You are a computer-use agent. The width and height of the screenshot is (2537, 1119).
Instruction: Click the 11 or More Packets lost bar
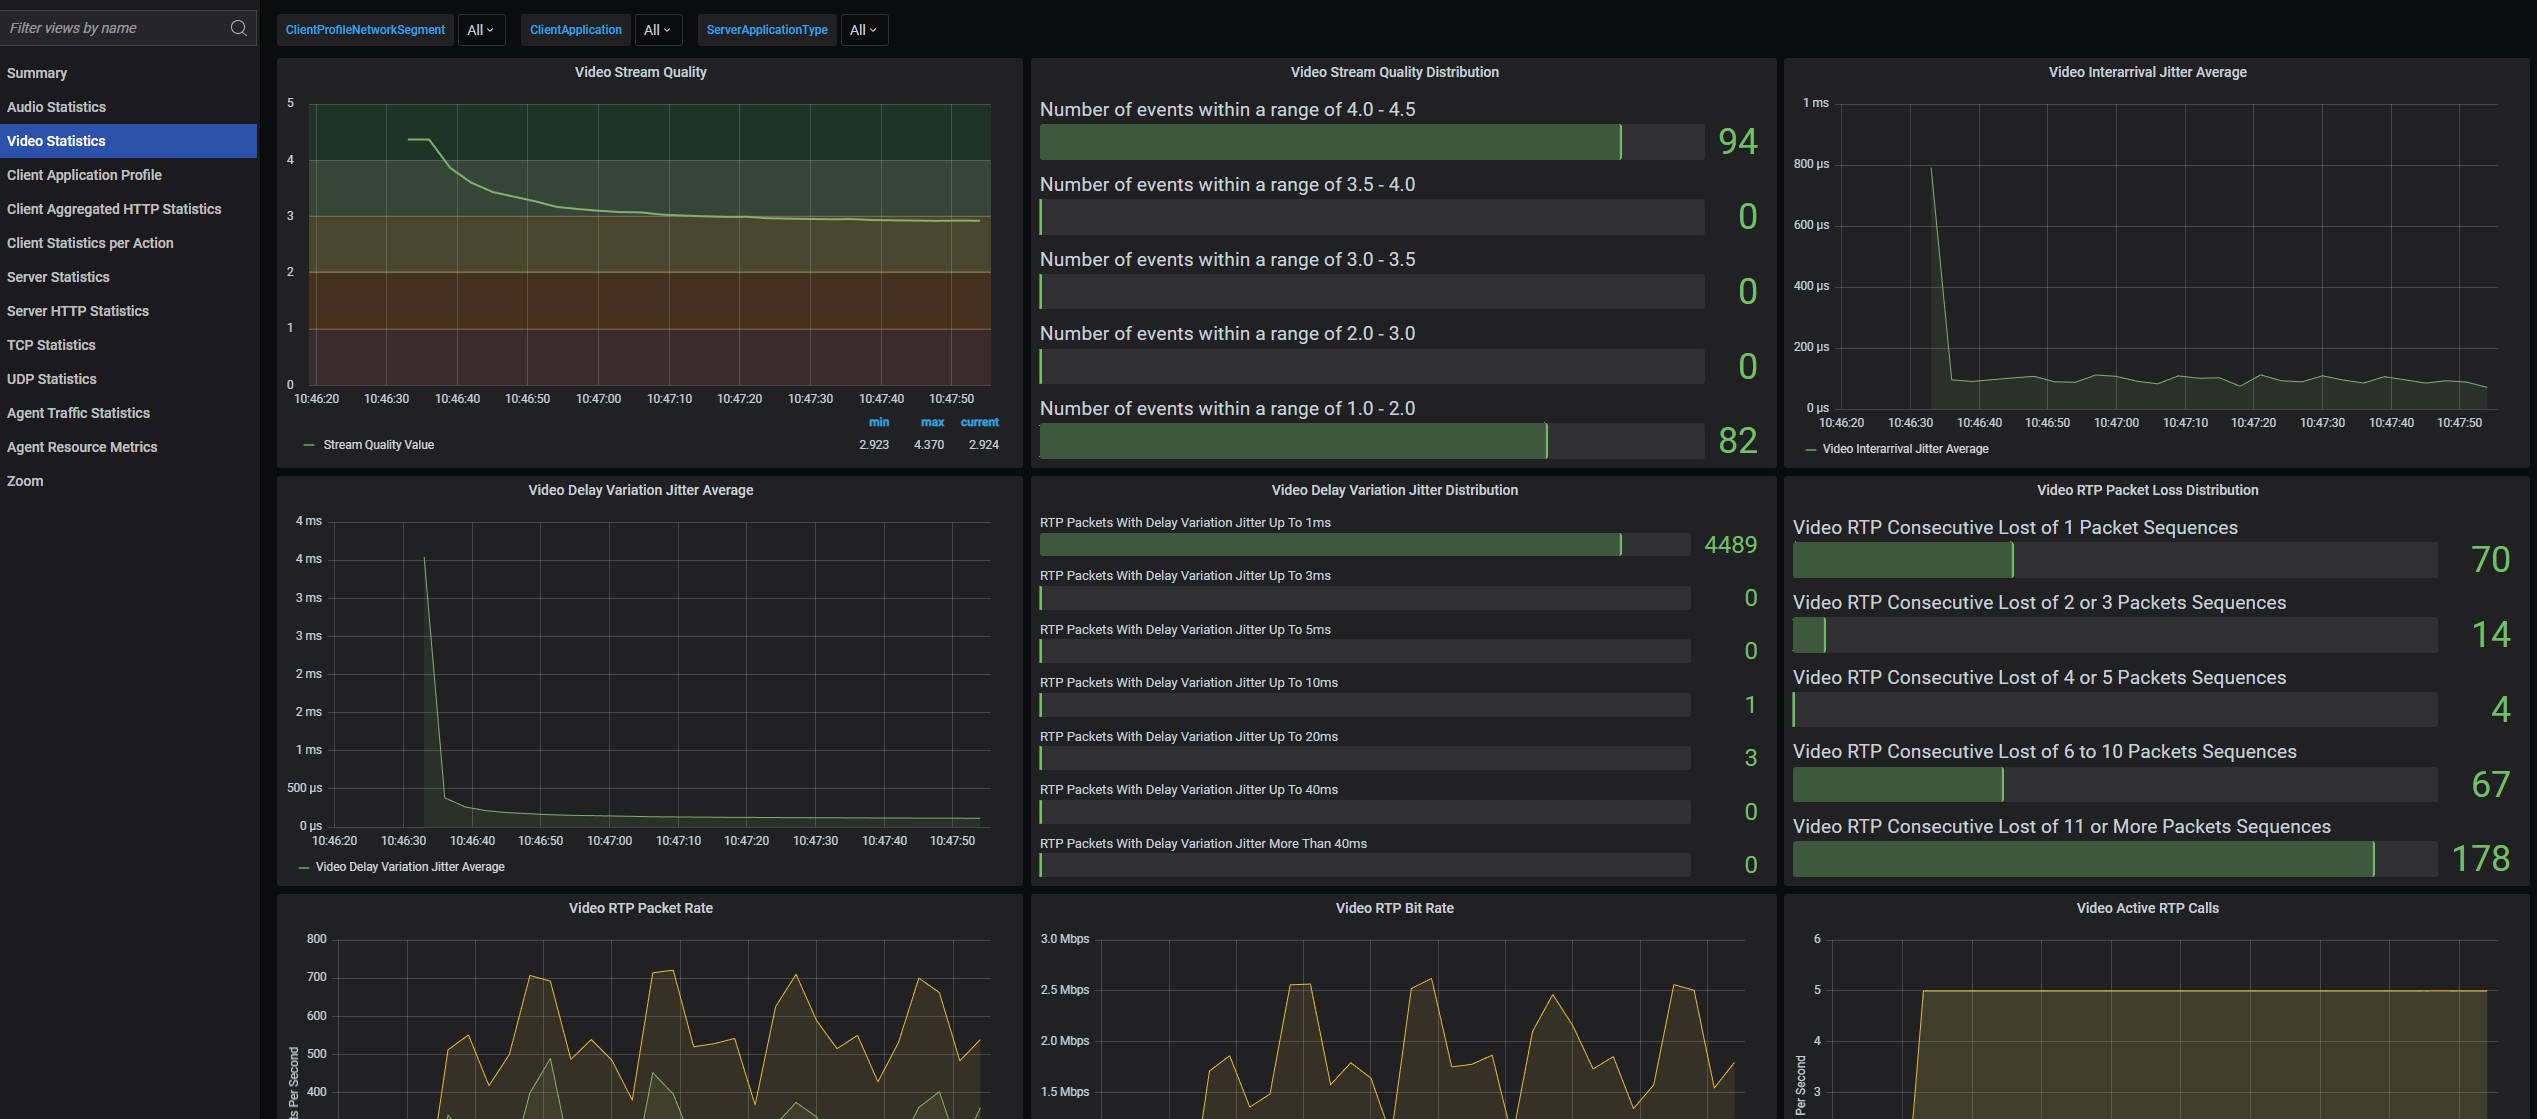(2082, 859)
